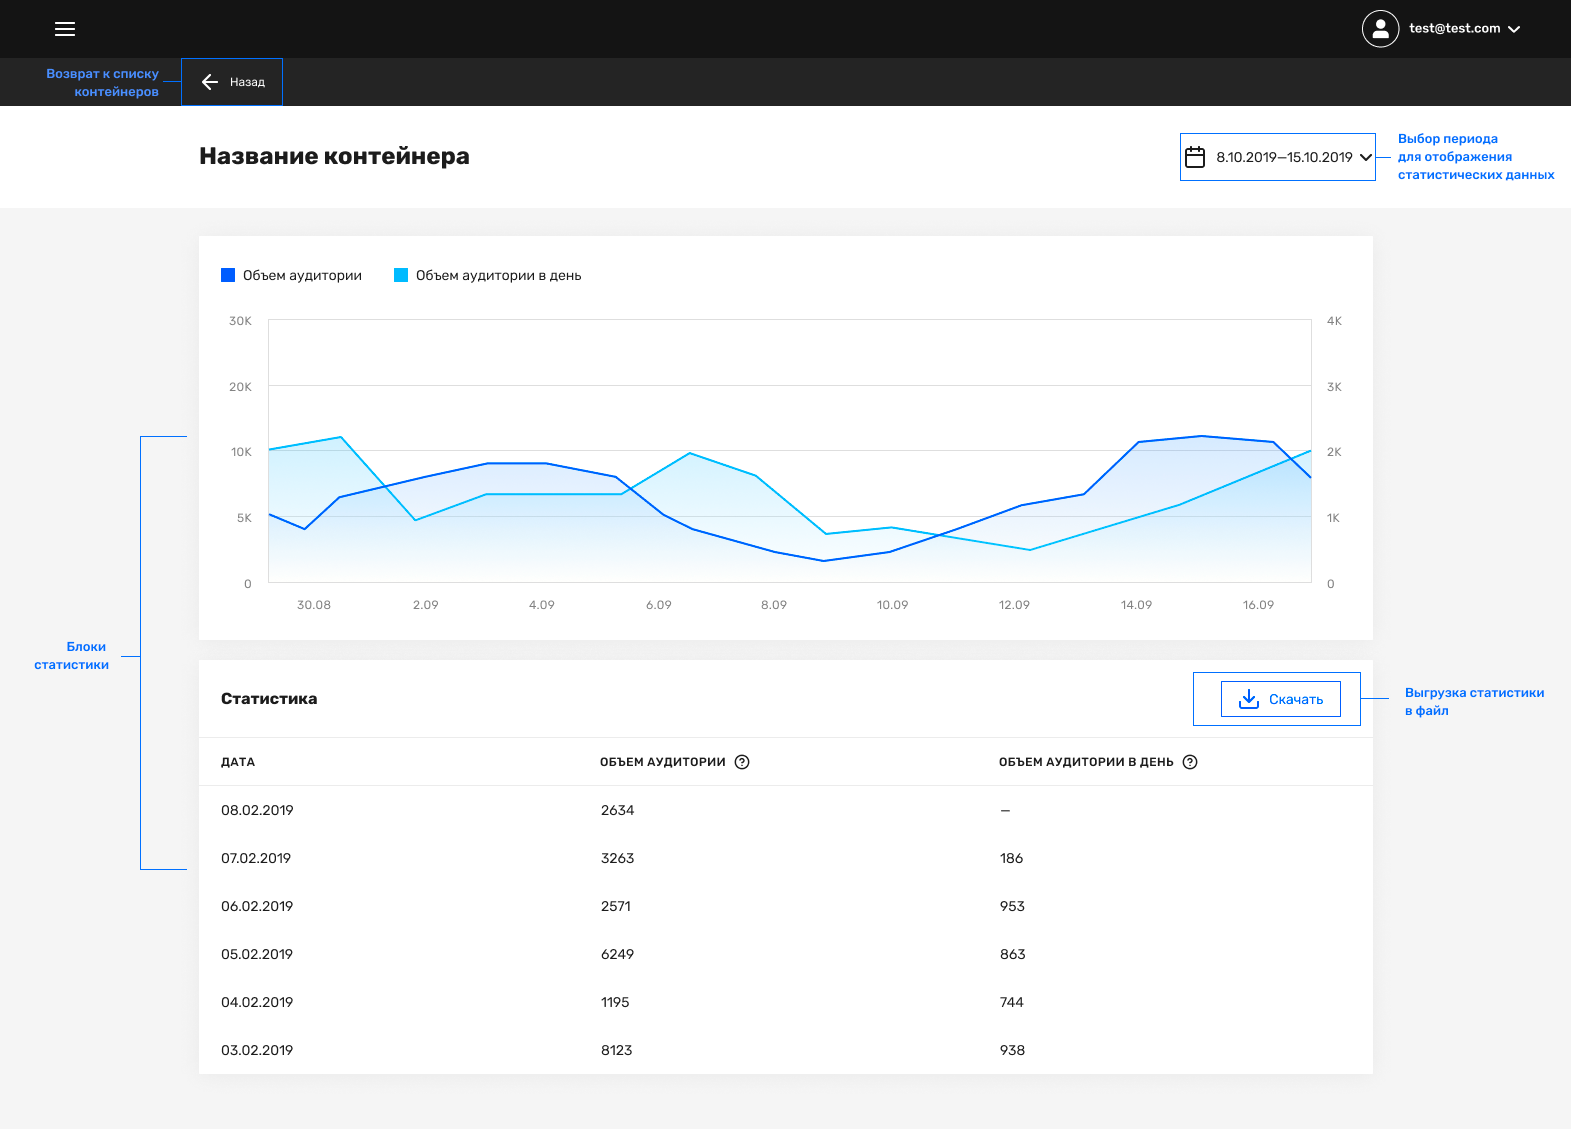The height and width of the screenshot is (1129, 1571).
Task: Click the Название контейнера page title
Action: point(334,156)
